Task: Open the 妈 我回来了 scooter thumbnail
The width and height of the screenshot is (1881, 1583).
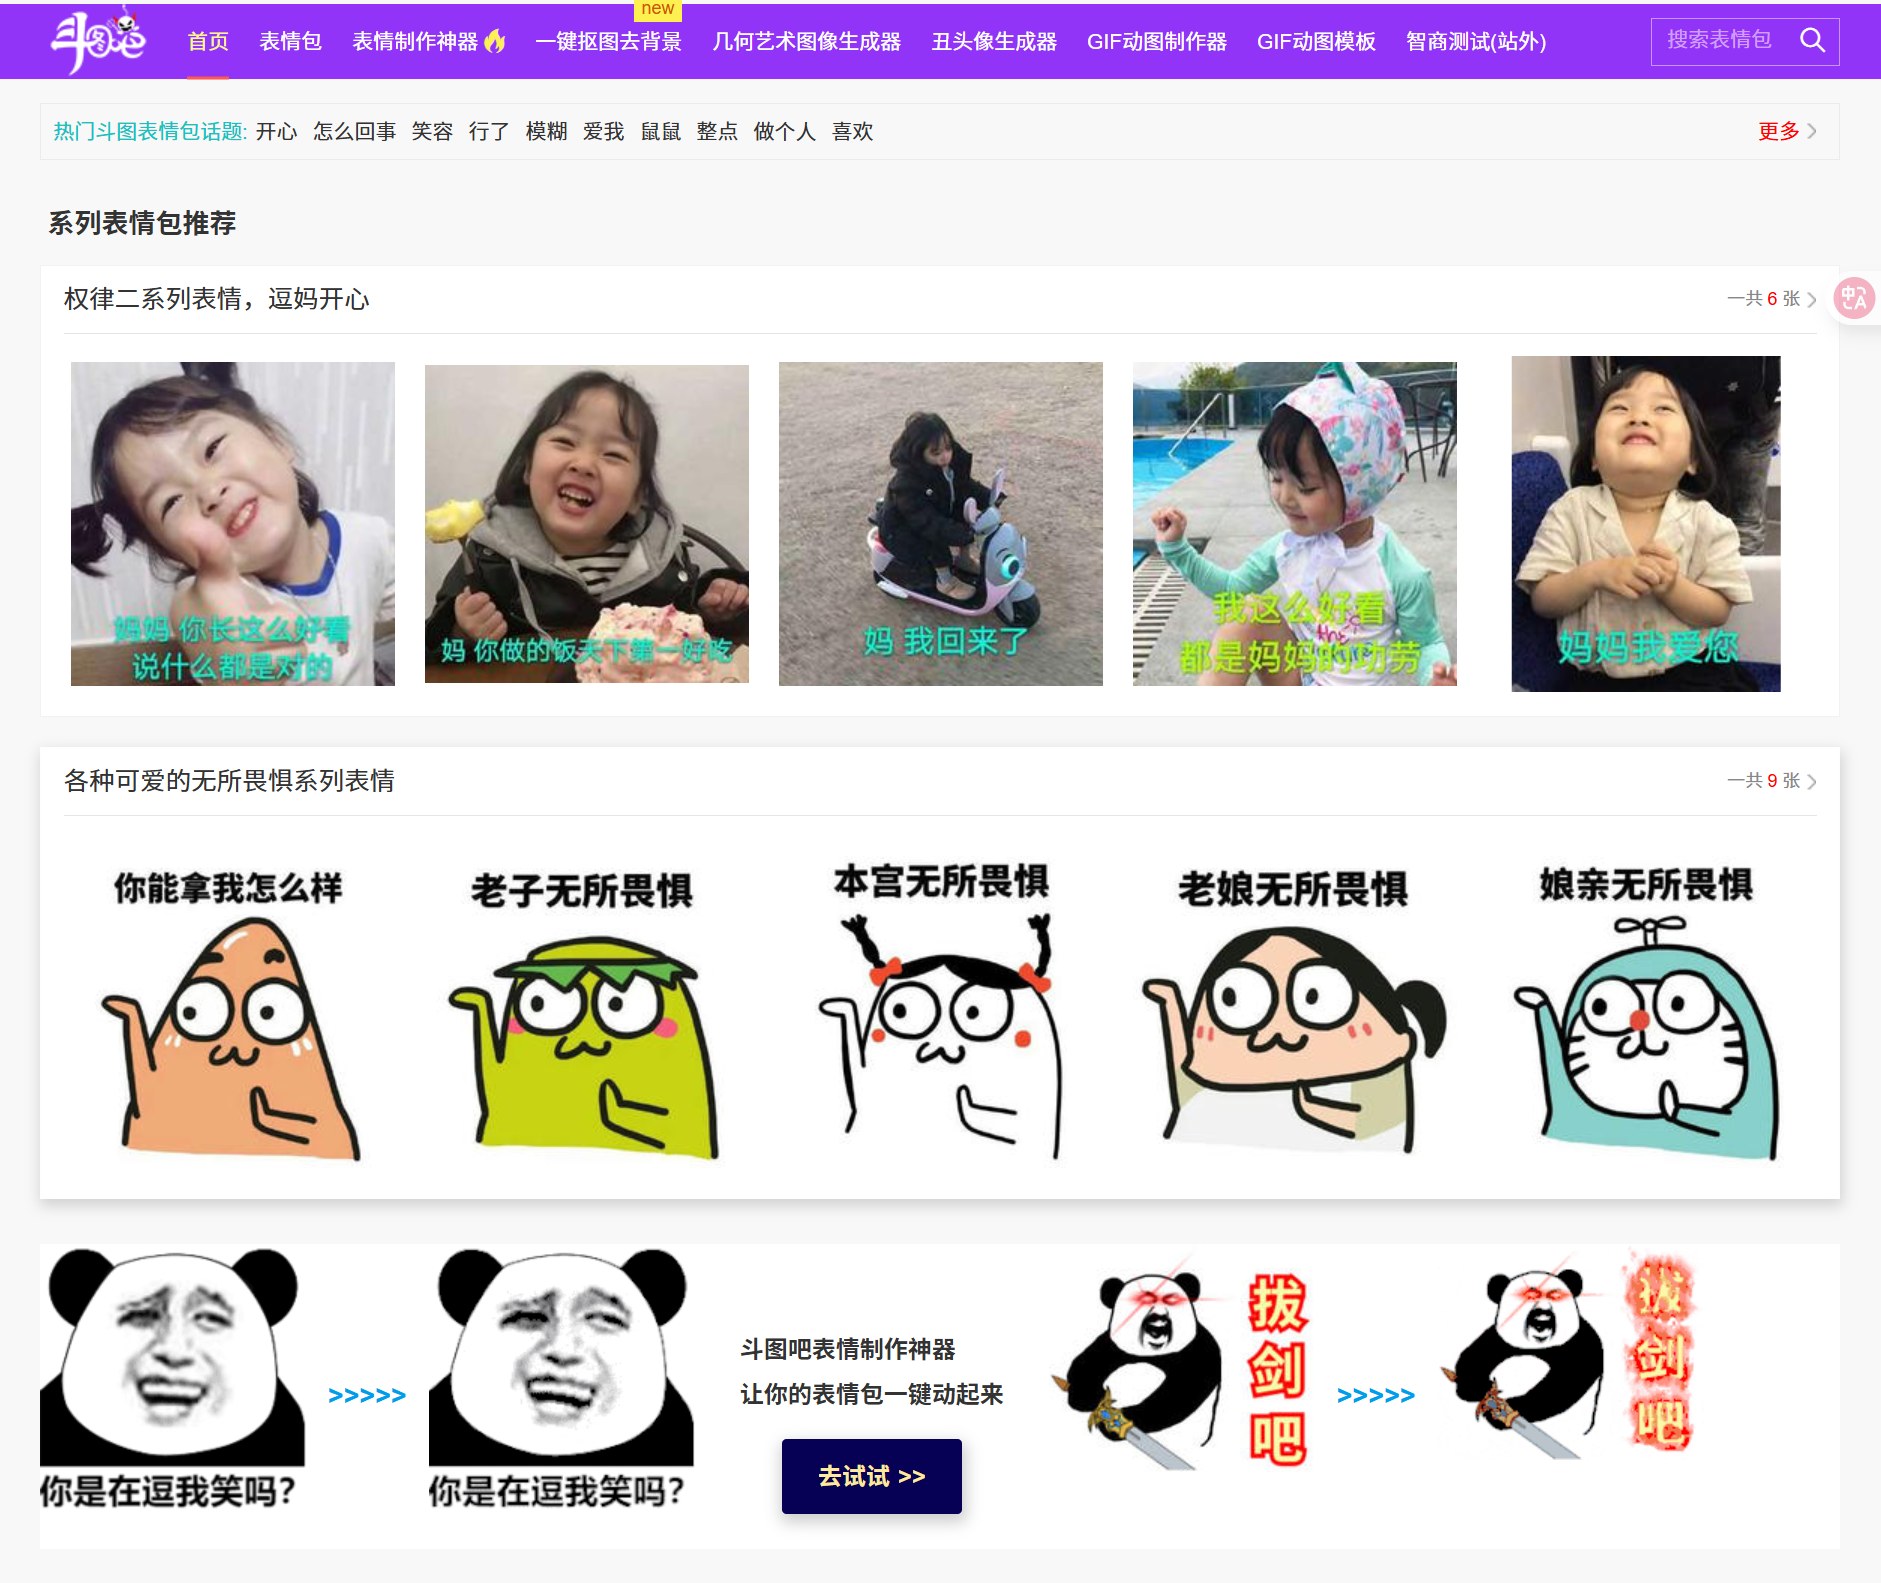Action: 940,524
